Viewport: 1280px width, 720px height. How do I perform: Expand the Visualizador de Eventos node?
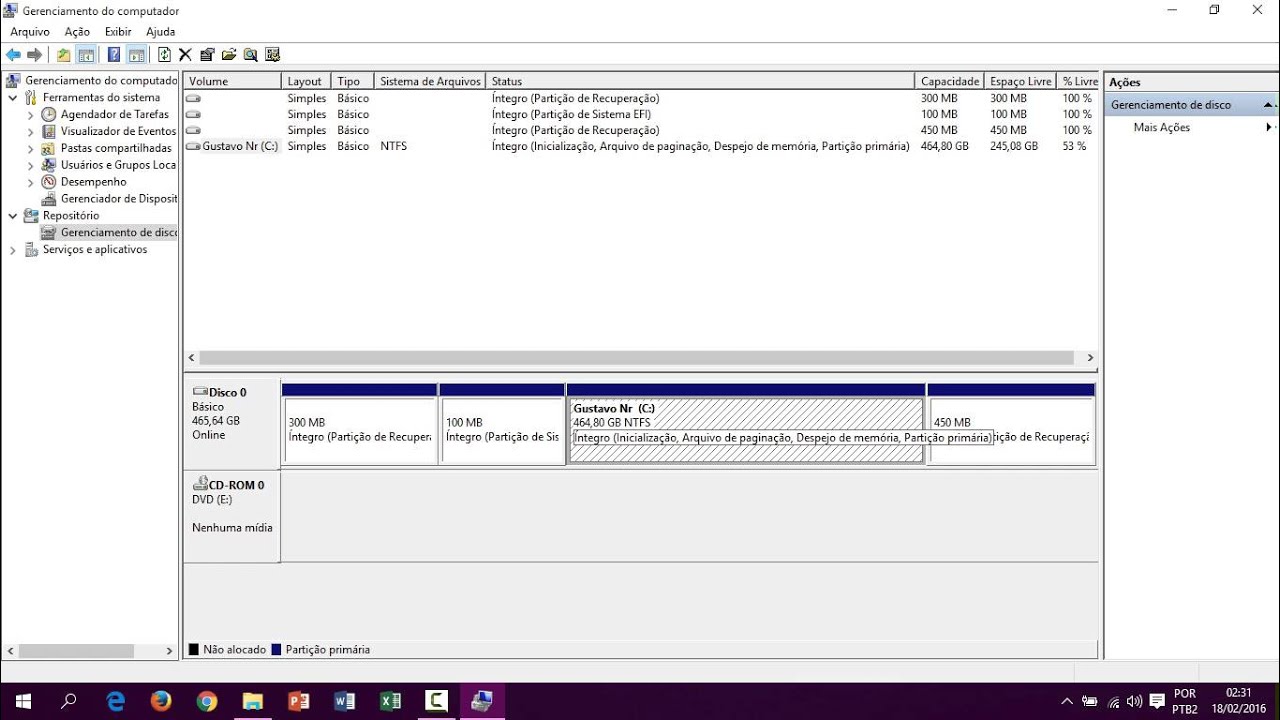pos(30,132)
